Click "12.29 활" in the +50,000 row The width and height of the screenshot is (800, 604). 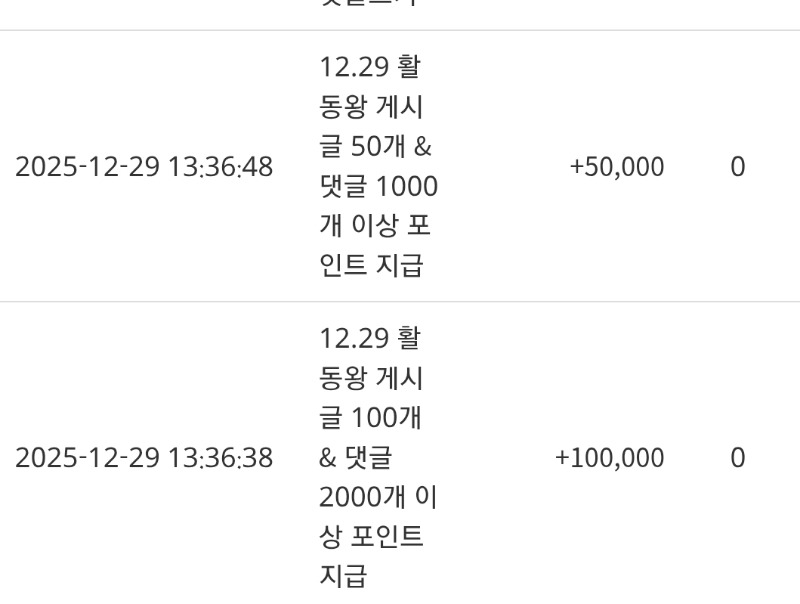(x=370, y=67)
